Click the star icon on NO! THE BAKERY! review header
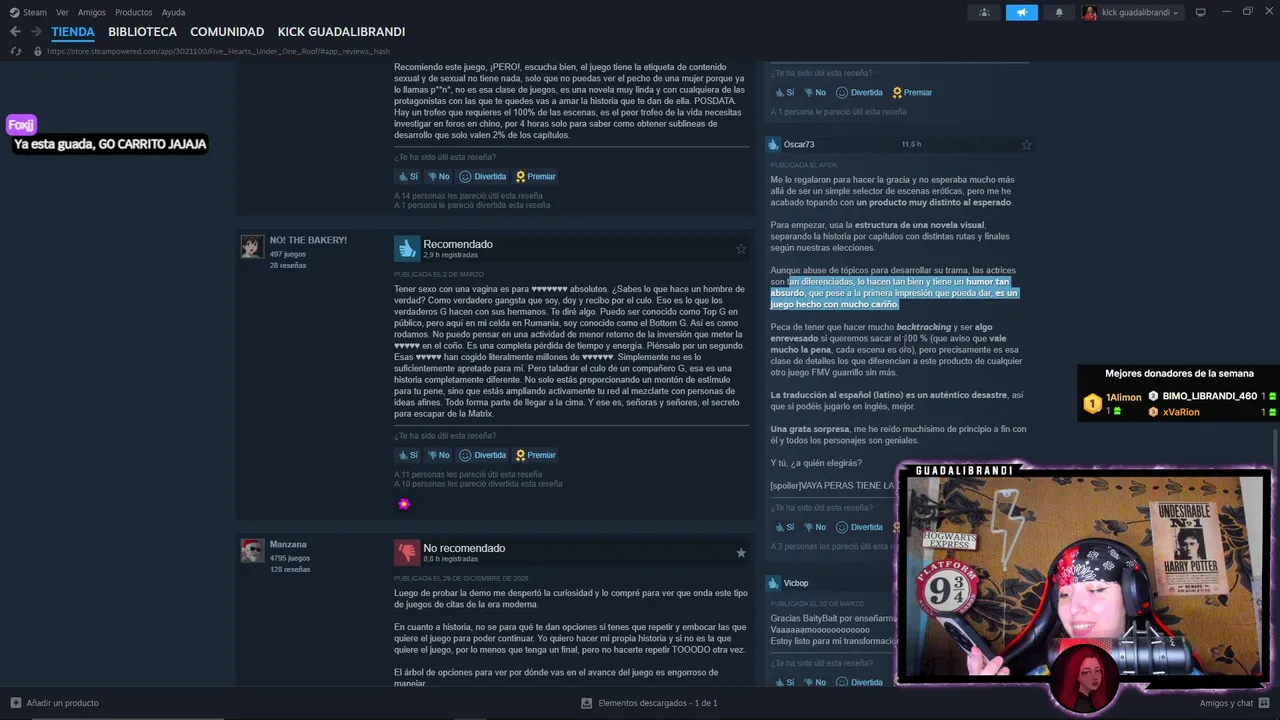 click(x=741, y=249)
